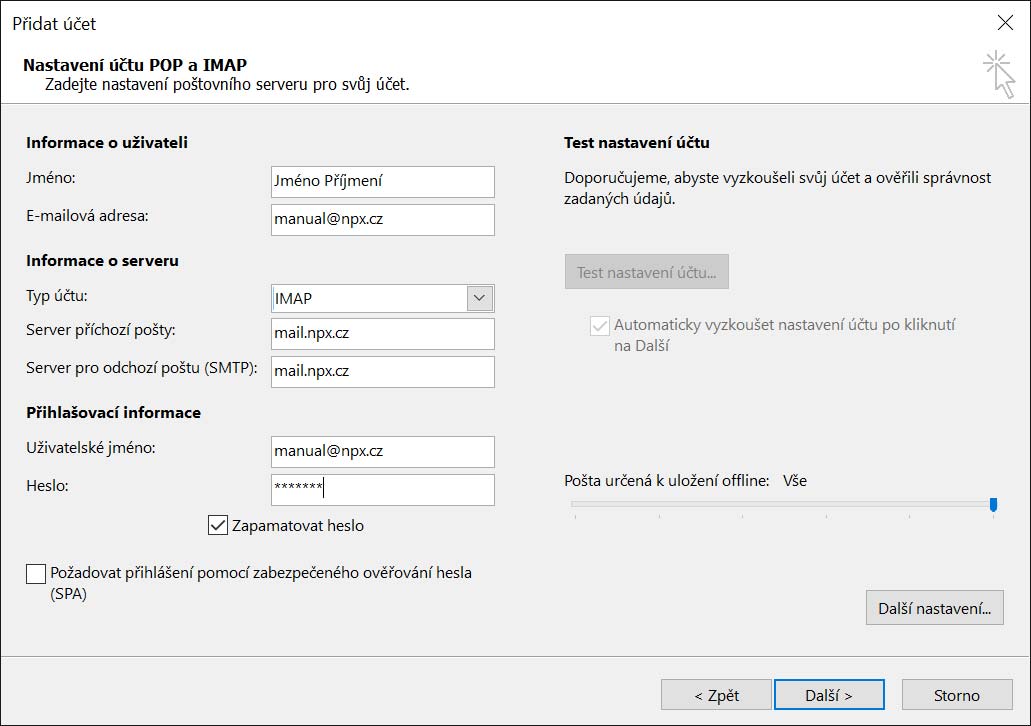This screenshot has width=1031, height=726.
Task: Click the Další > button
Action: pos(828,695)
